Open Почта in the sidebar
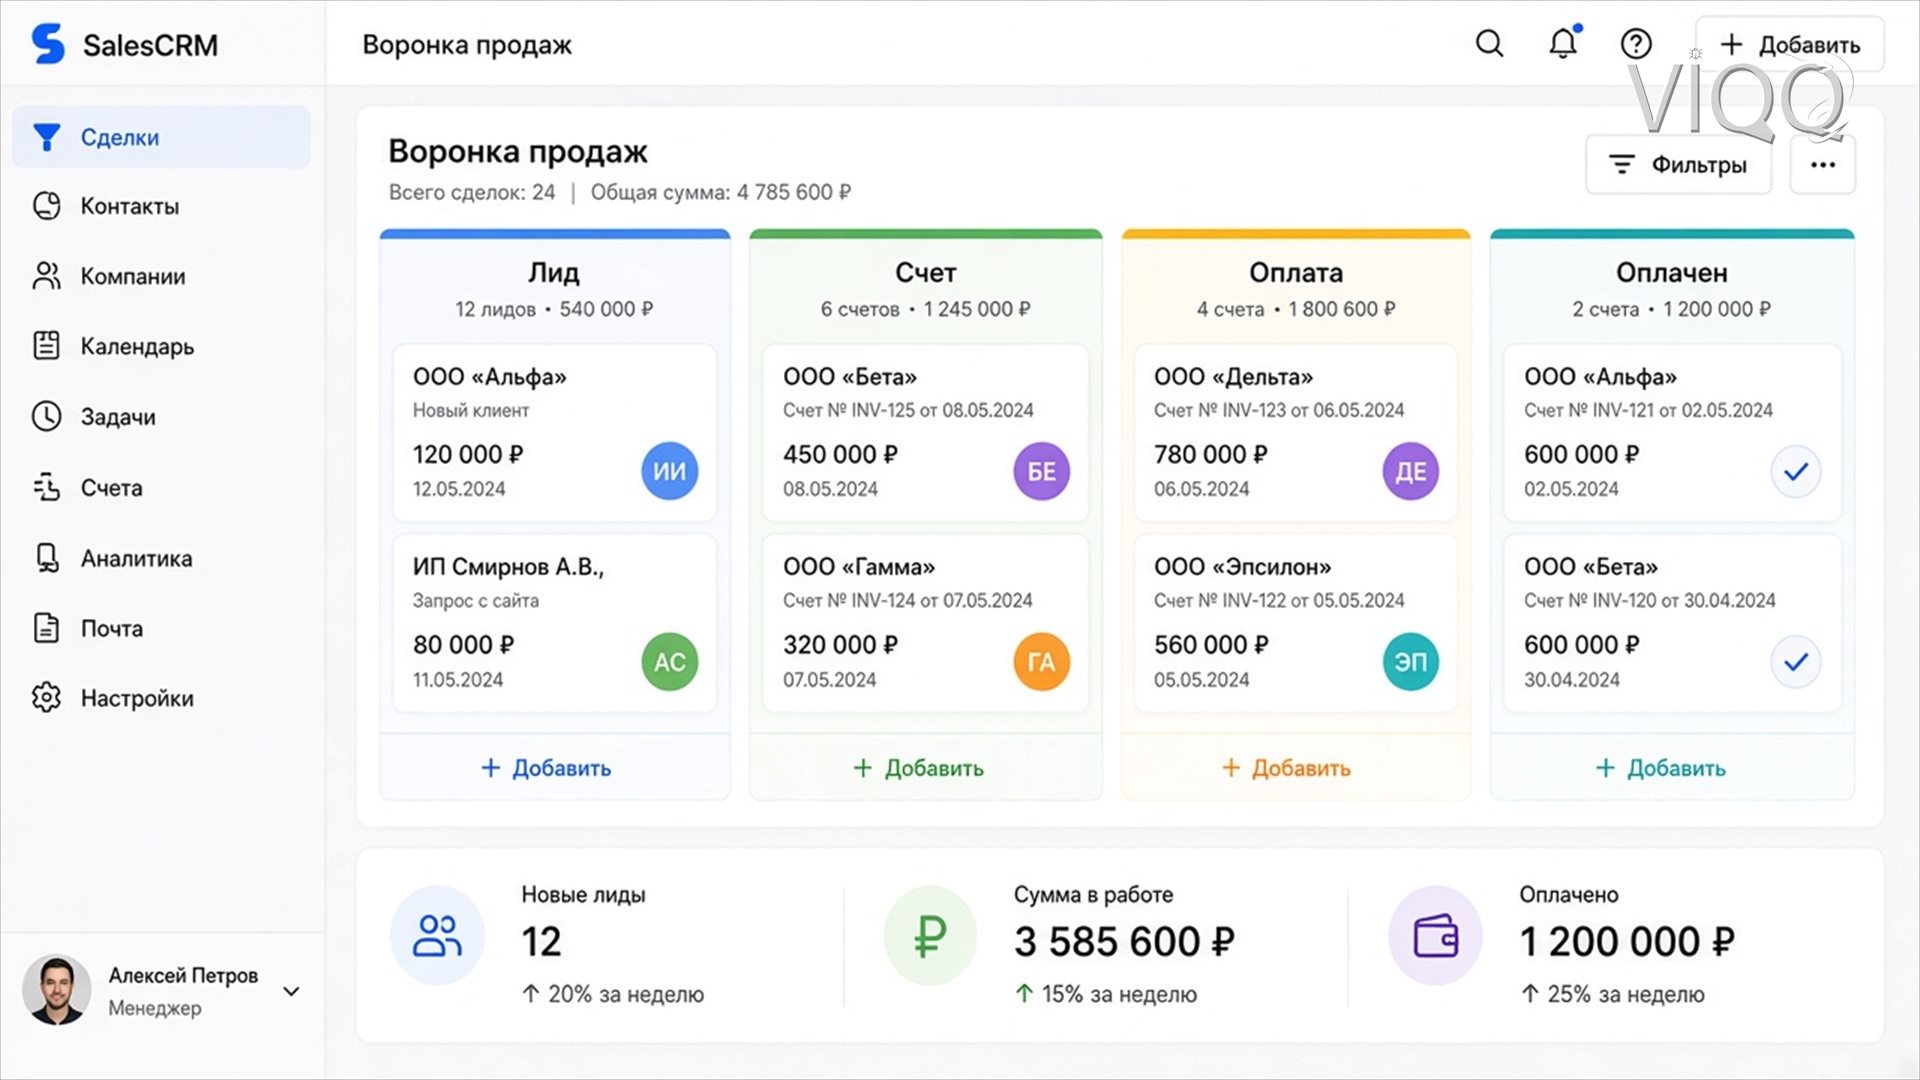Image resolution: width=1920 pixels, height=1080 pixels. tap(161, 628)
